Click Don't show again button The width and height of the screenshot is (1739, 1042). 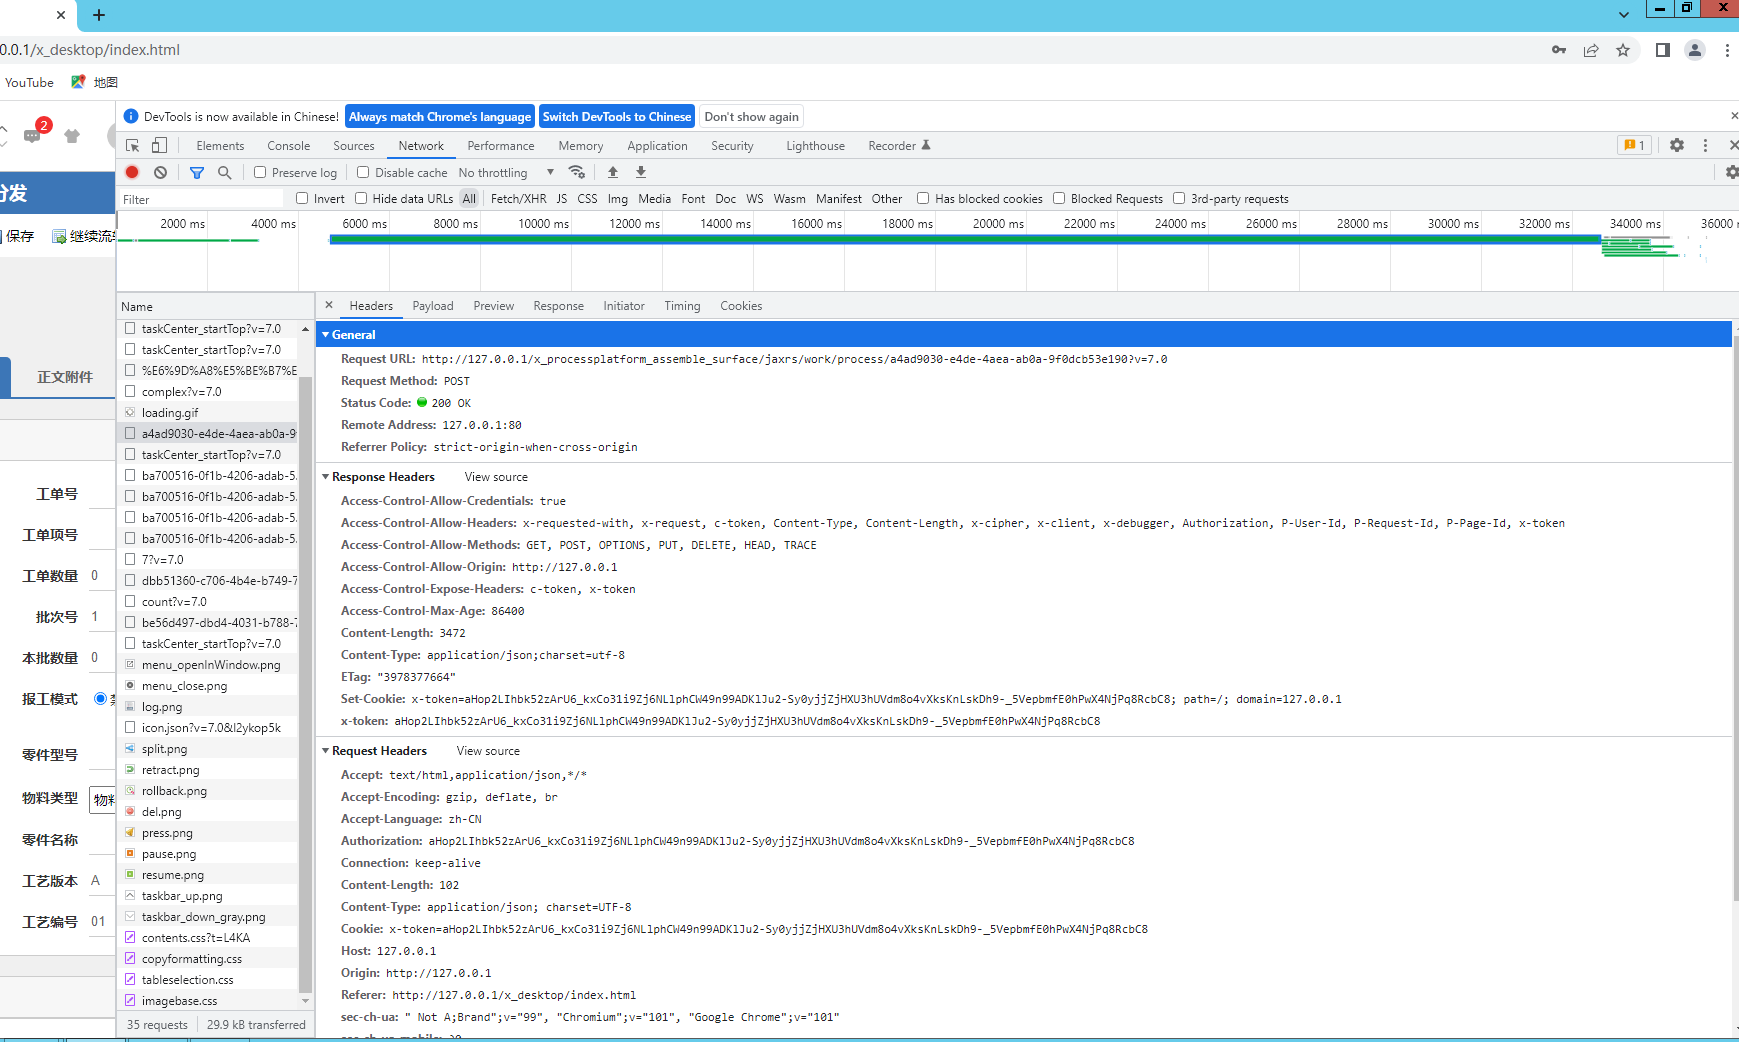point(752,117)
